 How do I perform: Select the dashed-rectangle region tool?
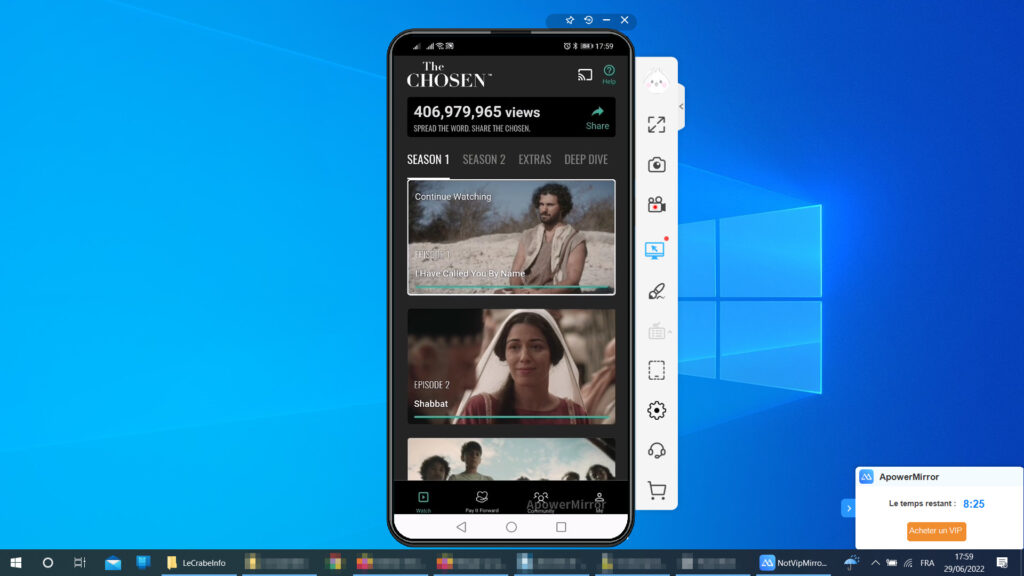click(656, 370)
